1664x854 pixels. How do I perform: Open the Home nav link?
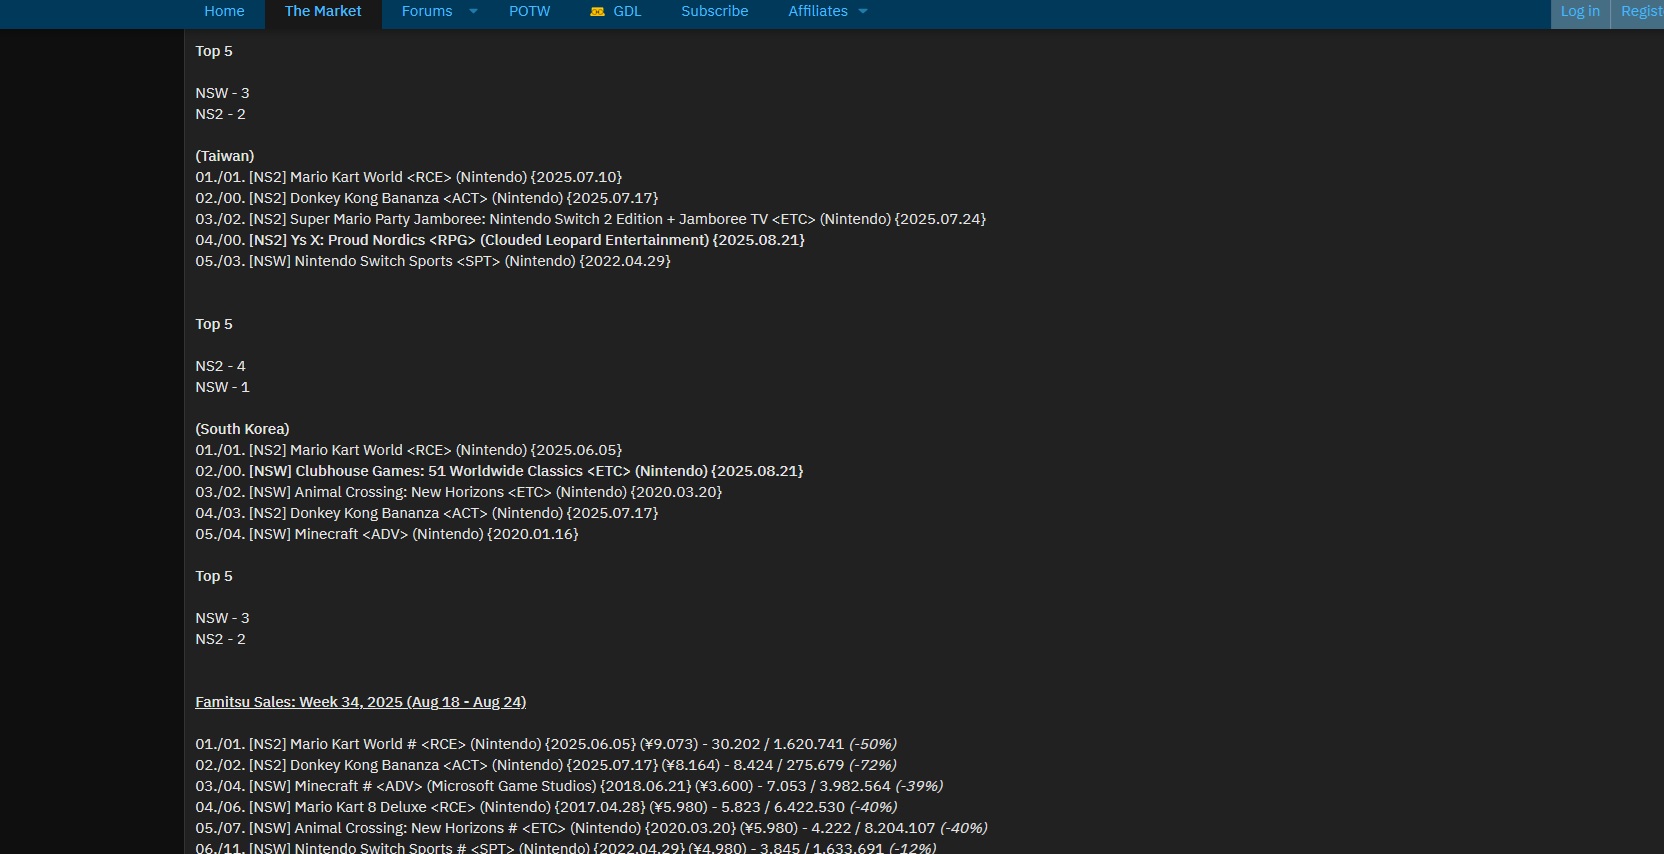(224, 11)
